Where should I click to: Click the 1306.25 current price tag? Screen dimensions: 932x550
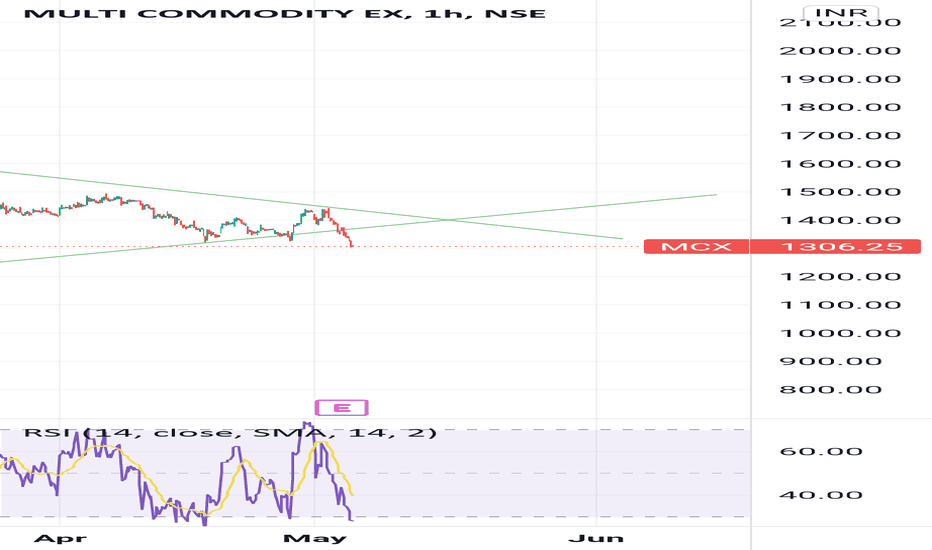pyautogui.click(x=836, y=247)
